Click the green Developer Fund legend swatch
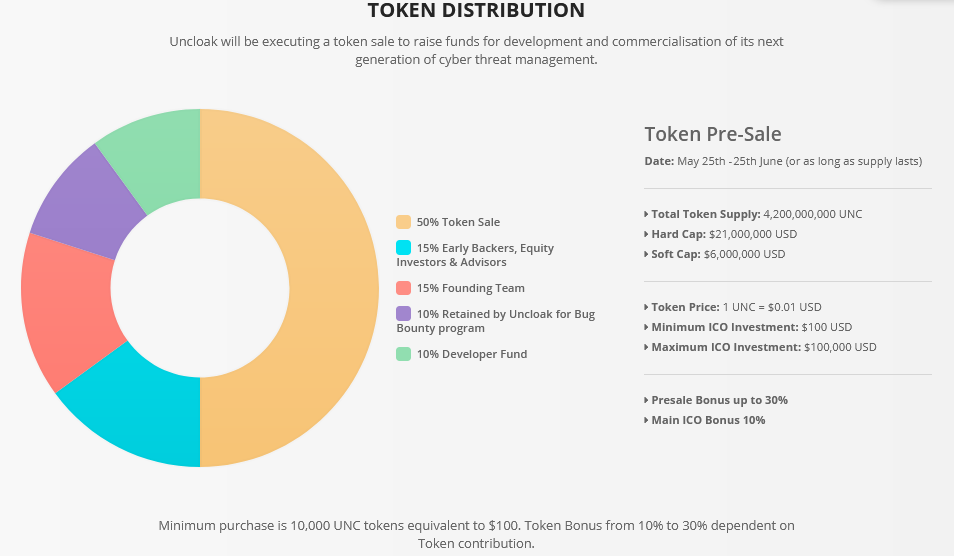 403,354
